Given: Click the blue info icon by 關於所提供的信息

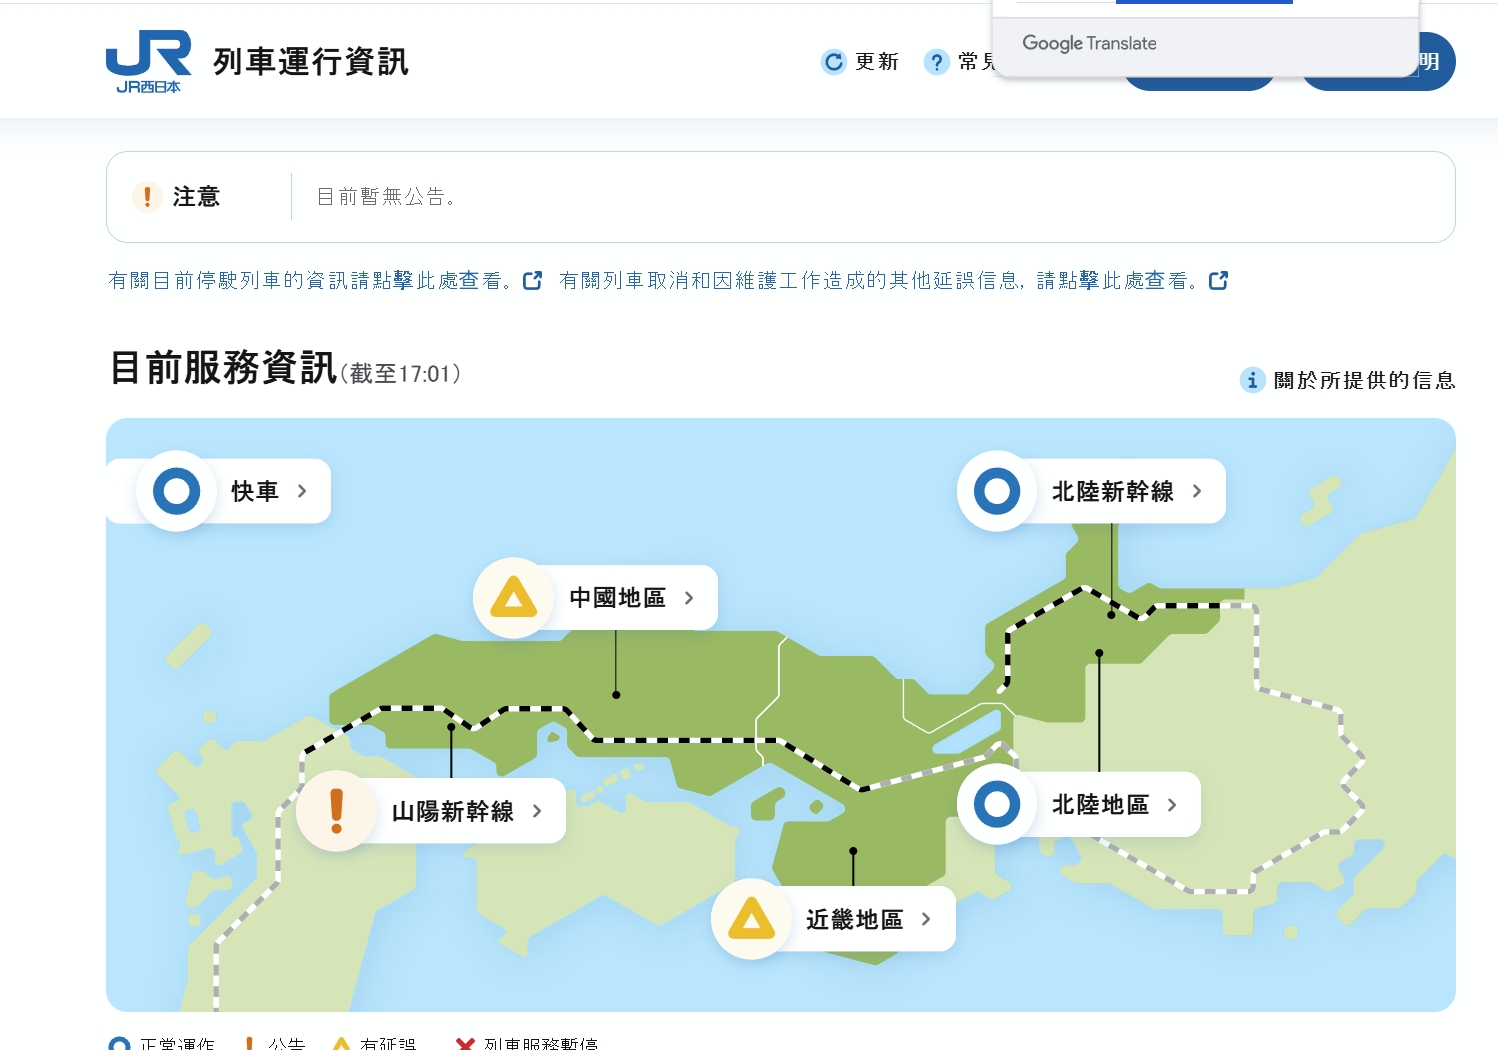Looking at the screenshot, I should (1252, 380).
